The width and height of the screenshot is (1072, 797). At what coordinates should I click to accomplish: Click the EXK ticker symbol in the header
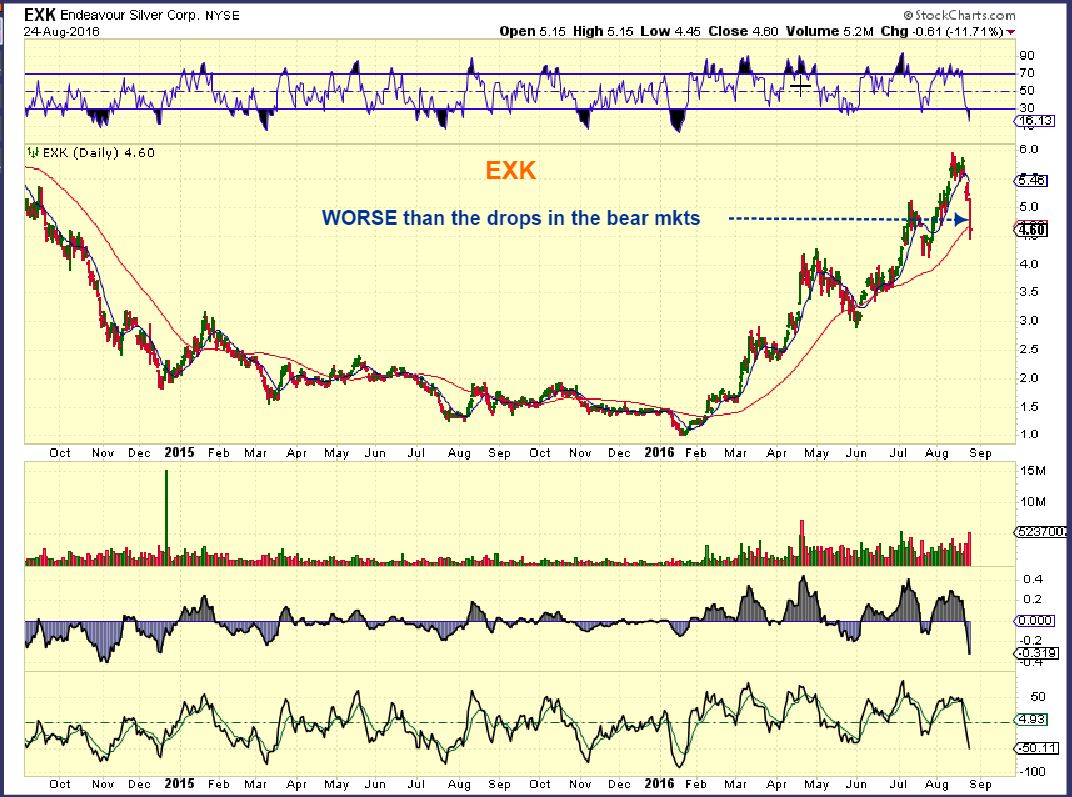pyautogui.click(x=40, y=15)
